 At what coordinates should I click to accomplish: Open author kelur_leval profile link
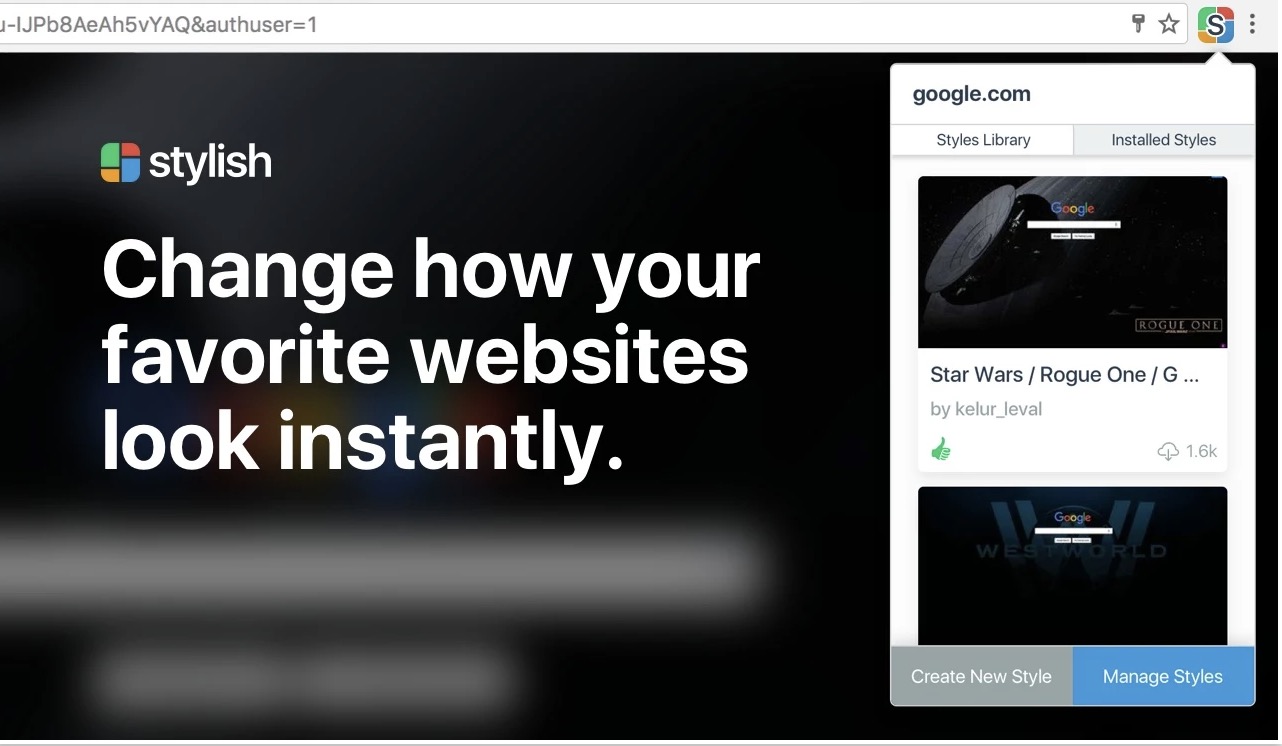pyautogui.click(x=986, y=409)
